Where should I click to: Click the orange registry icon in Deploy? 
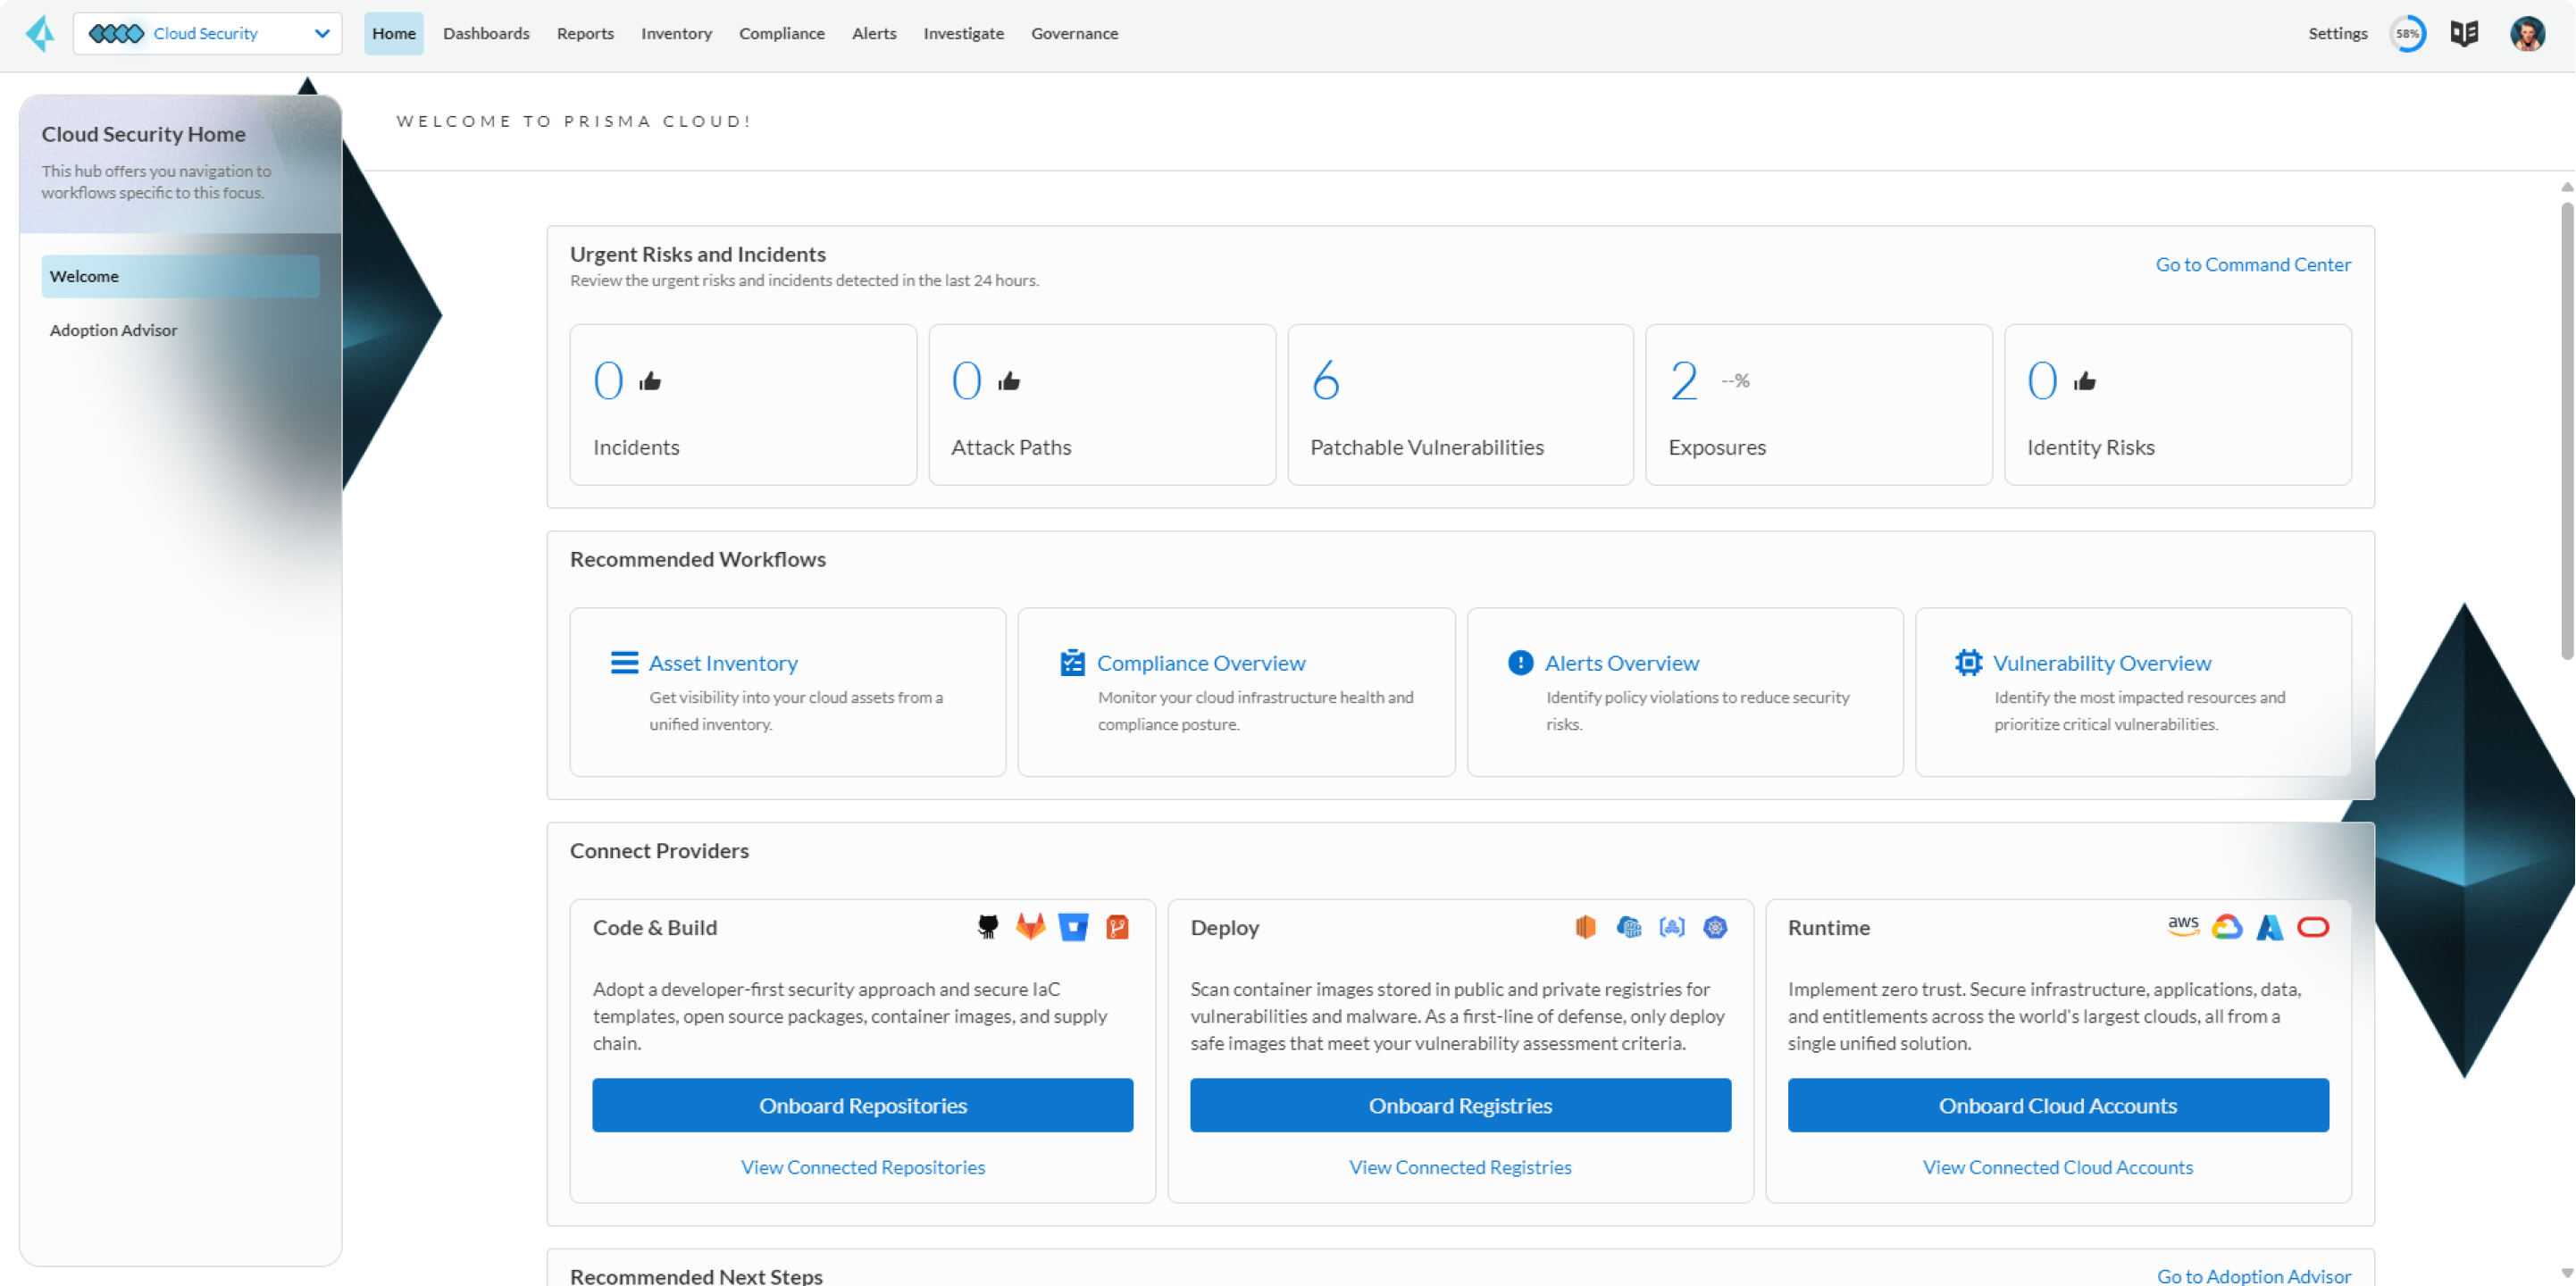pyautogui.click(x=1585, y=927)
